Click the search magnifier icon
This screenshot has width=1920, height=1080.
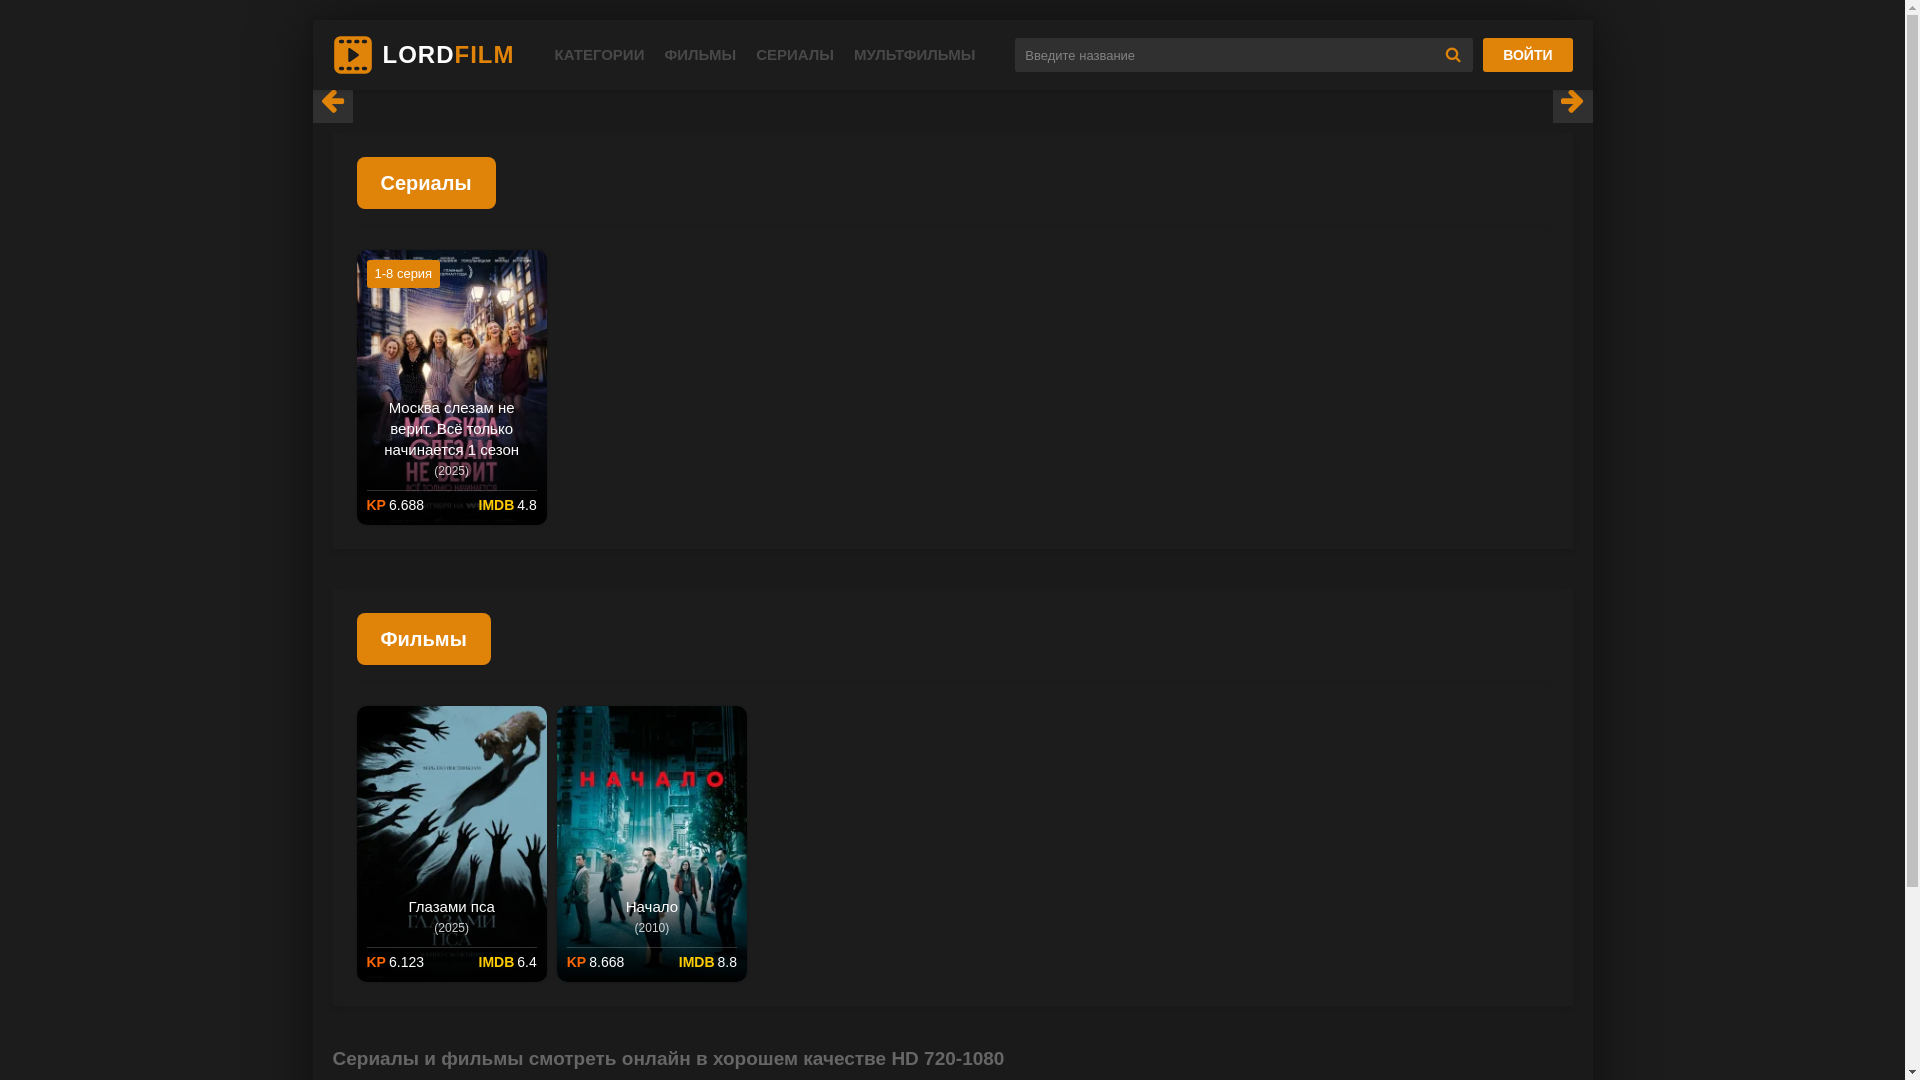point(1452,55)
